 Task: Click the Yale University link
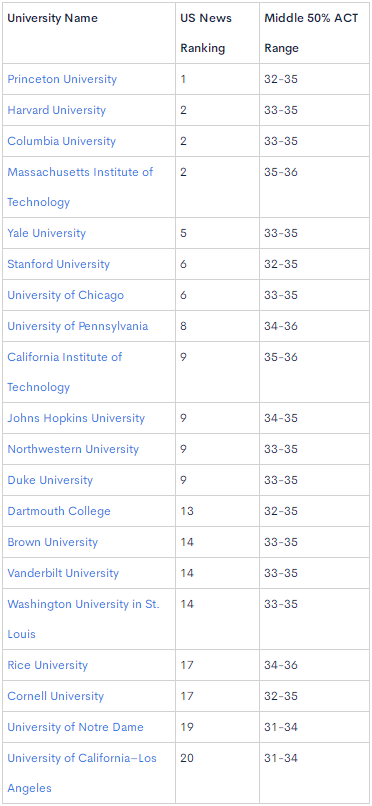click(x=47, y=233)
